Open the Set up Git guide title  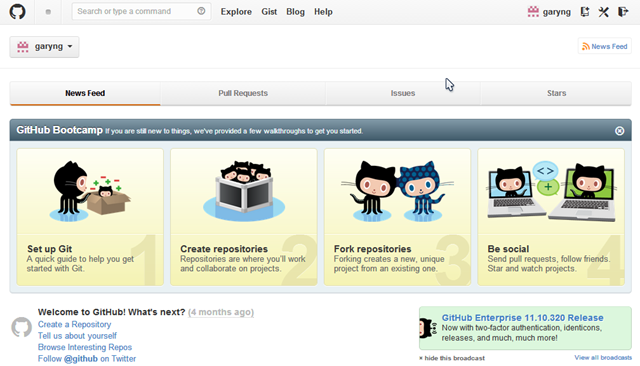click(50, 249)
